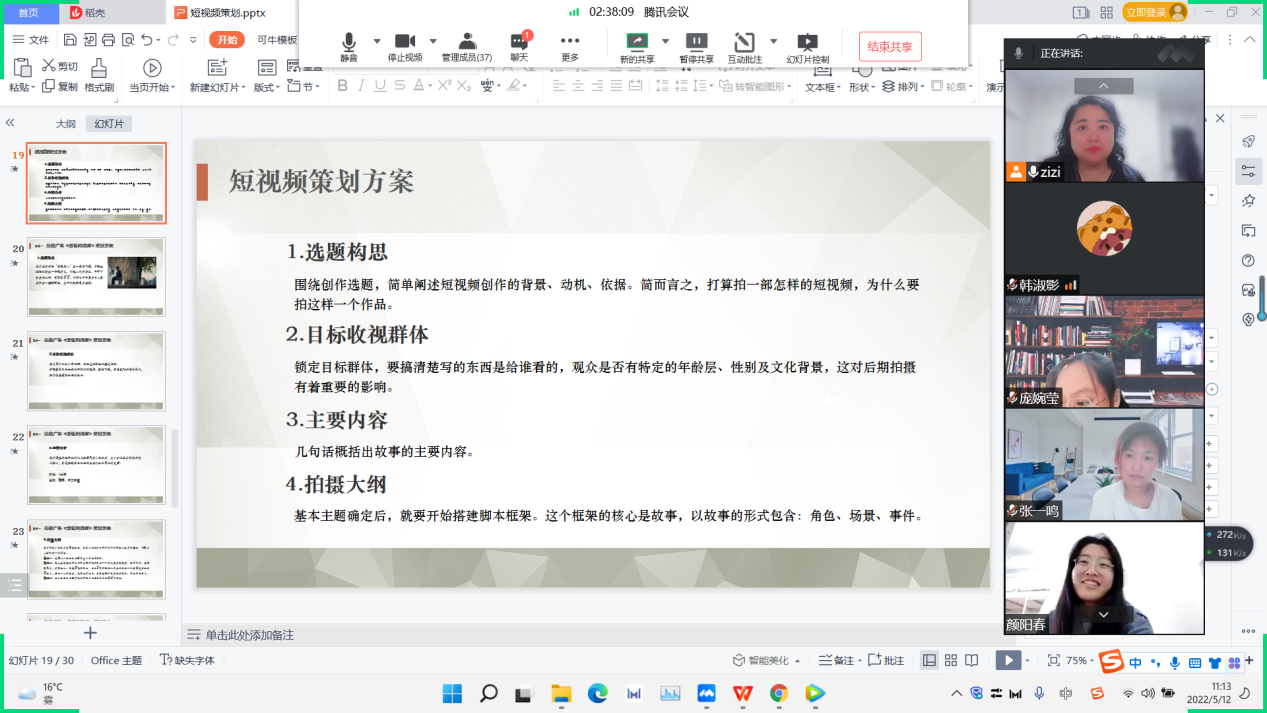Switch to the outline (大纲) tab
This screenshot has width=1267, height=713.
coord(65,124)
